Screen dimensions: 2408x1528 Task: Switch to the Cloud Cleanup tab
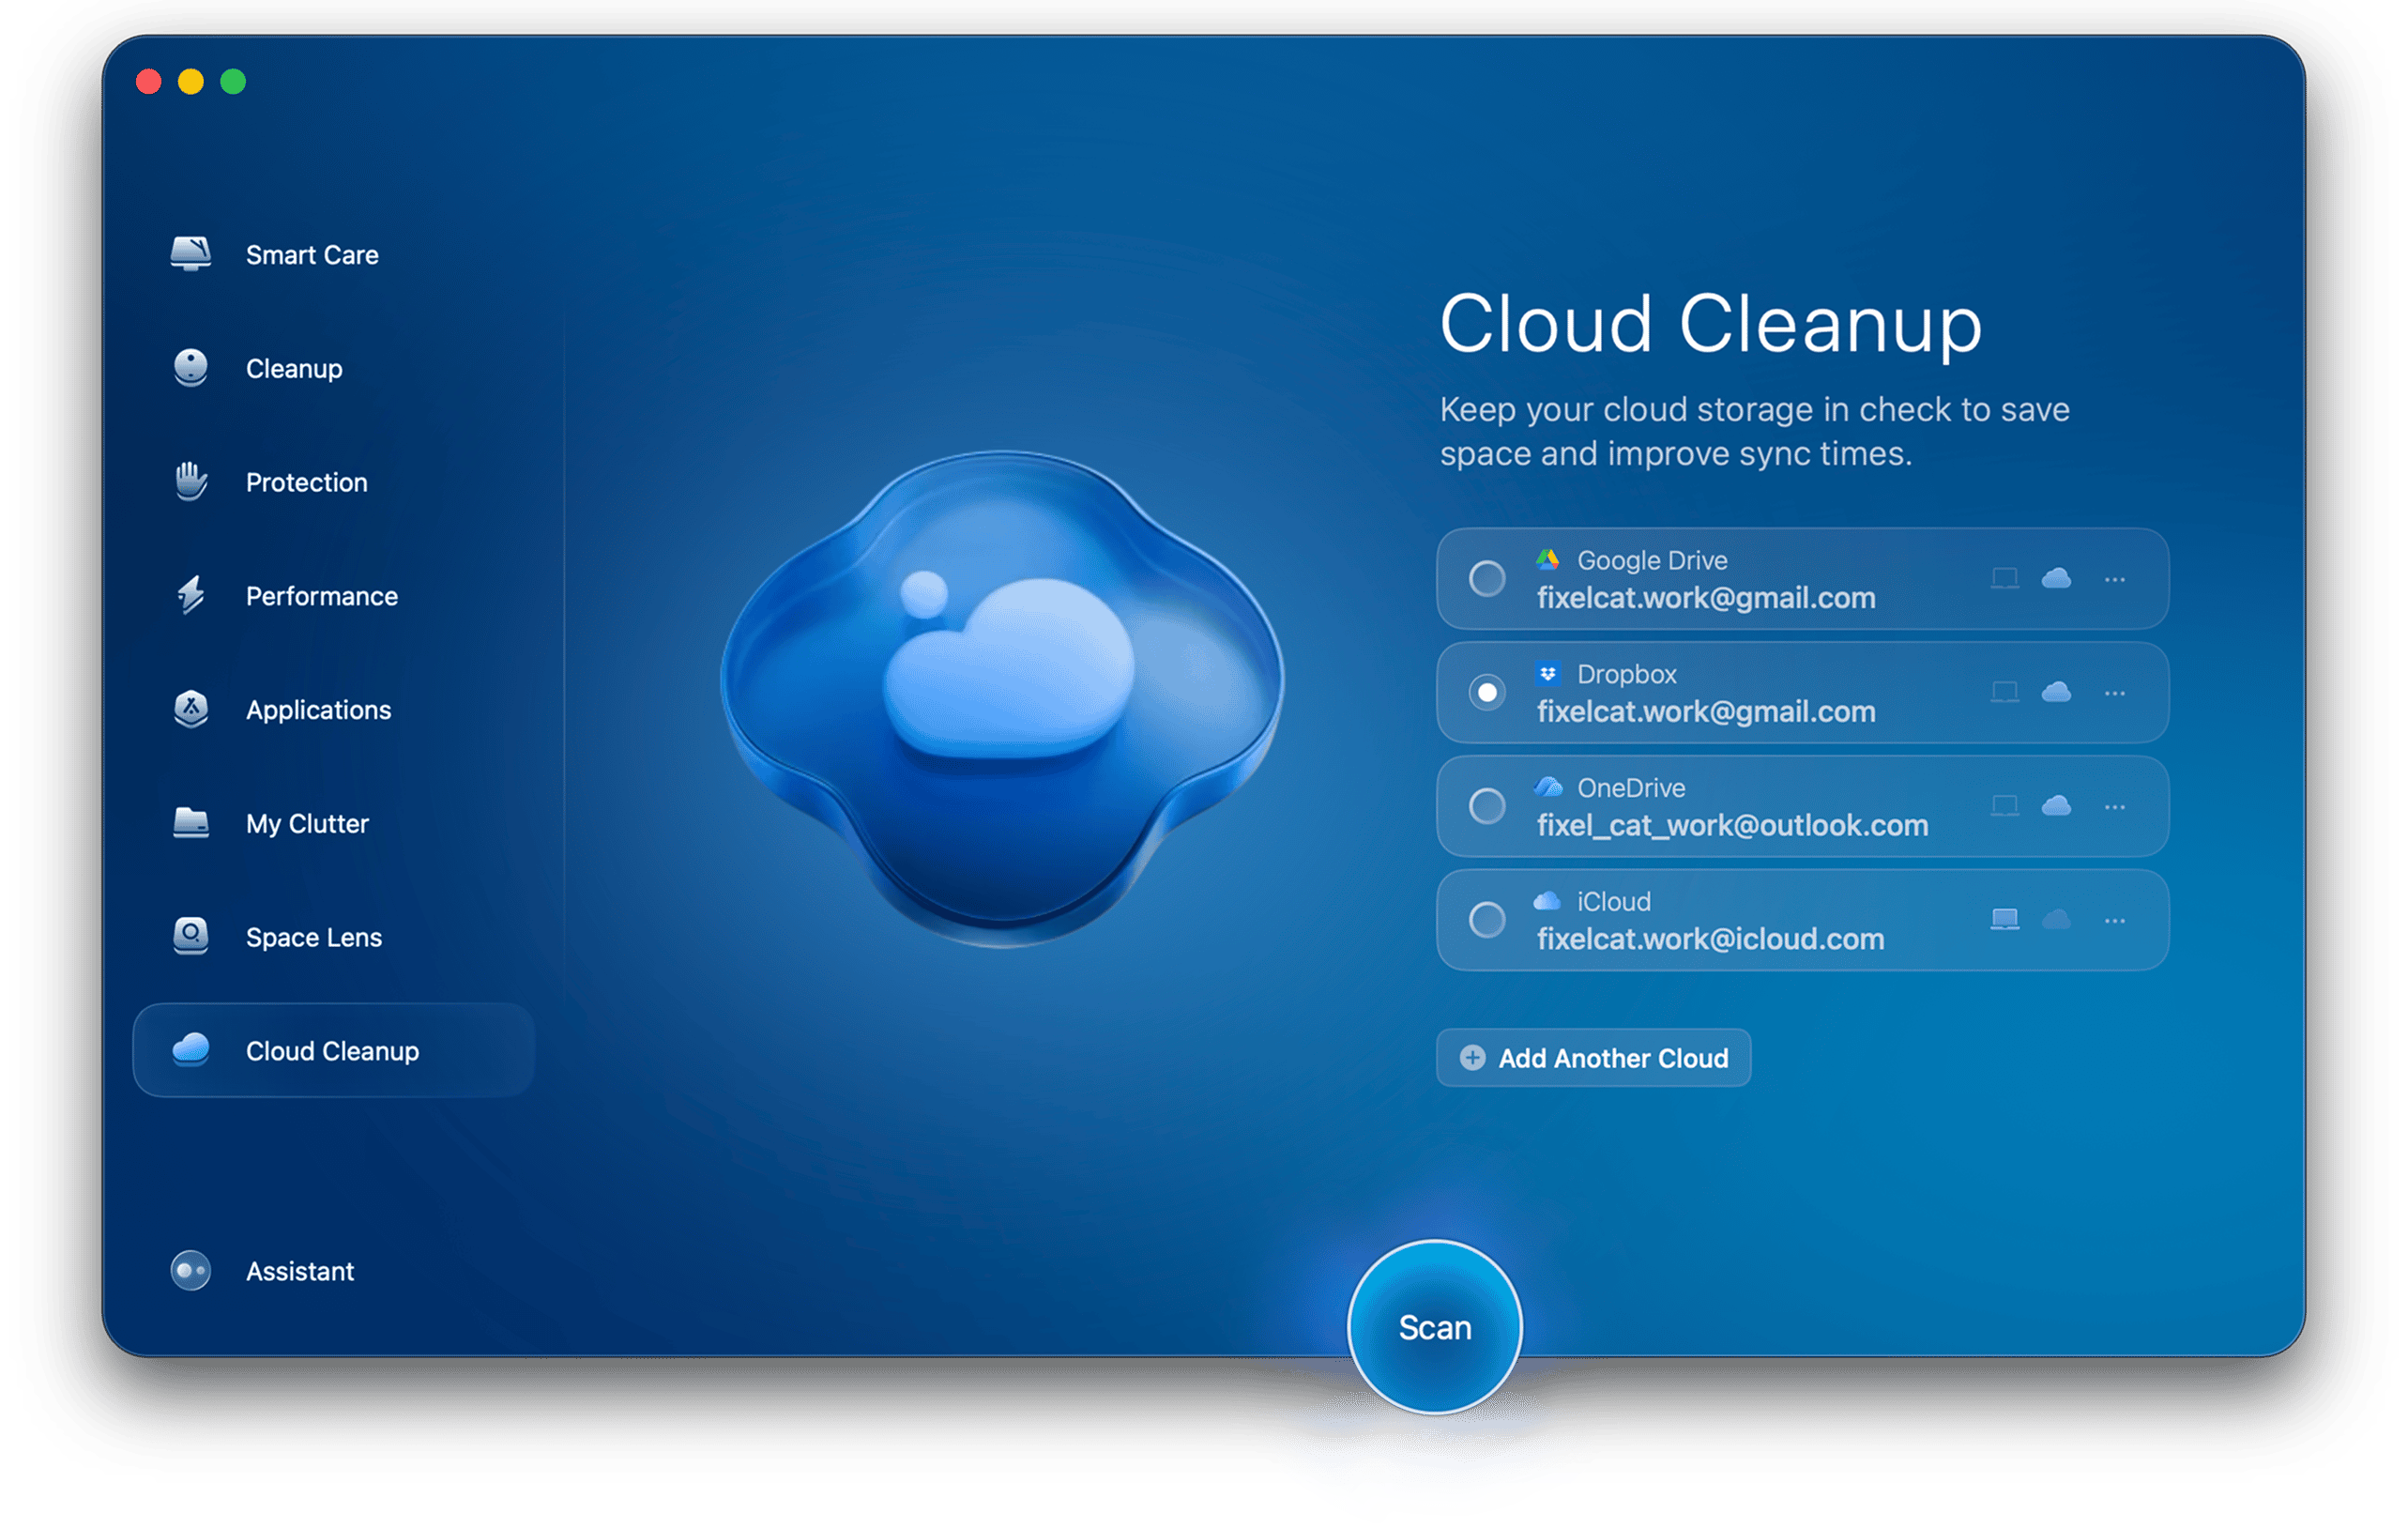point(333,1051)
